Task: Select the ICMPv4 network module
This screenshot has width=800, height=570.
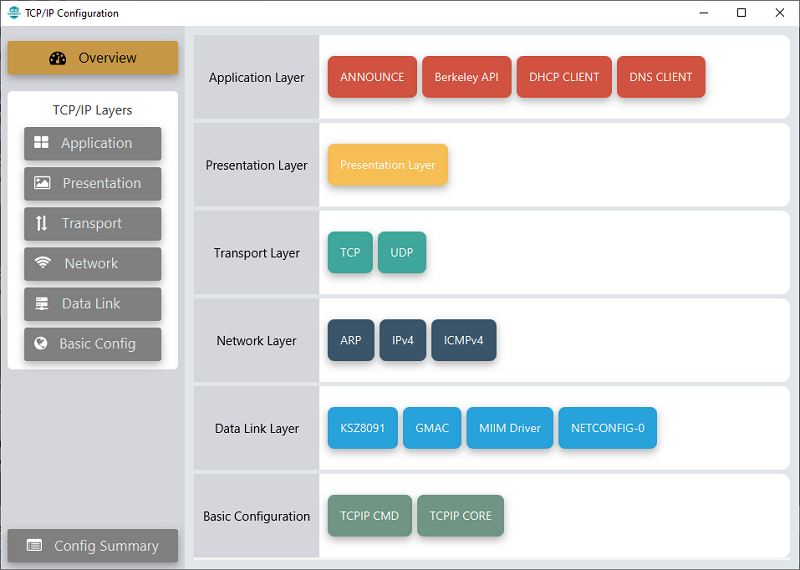Action: 464,341
